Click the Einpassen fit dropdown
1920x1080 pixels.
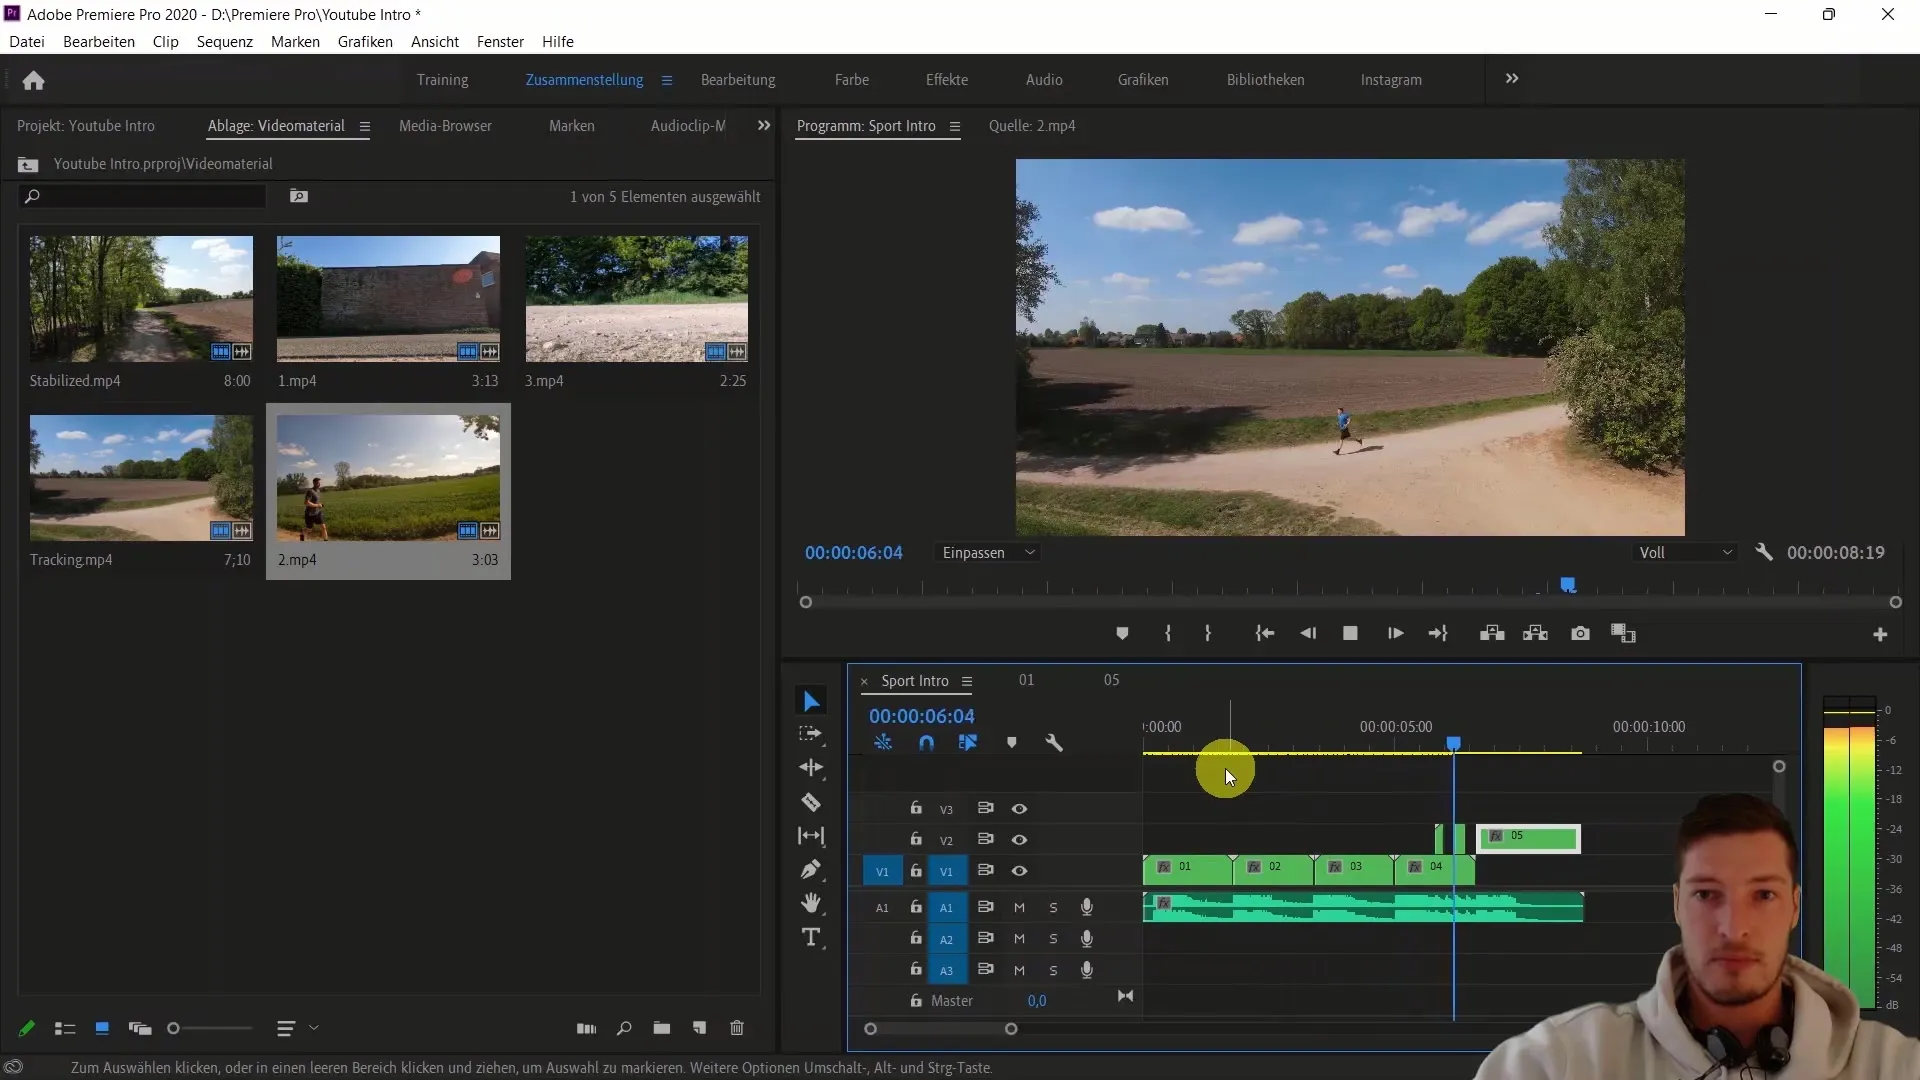click(990, 553)
